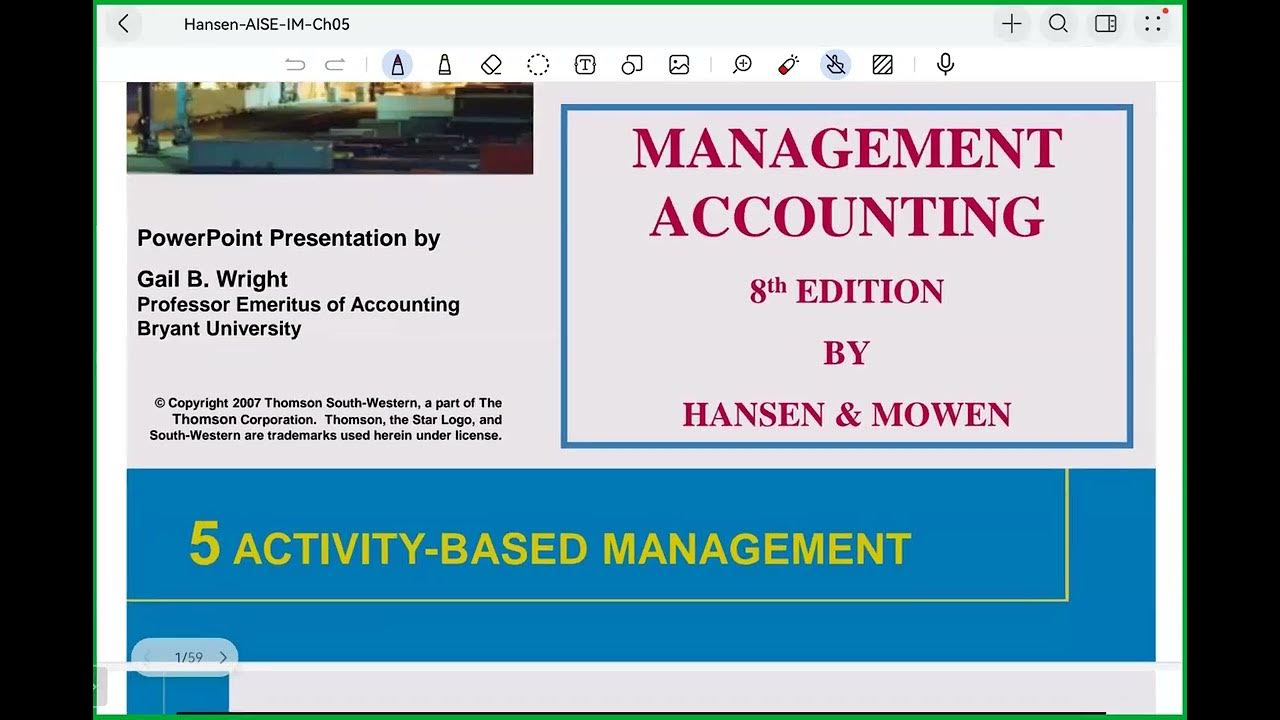The height and width of the screenshot is (720, 1280).
Task: Click the 8th EDITION text
Action: (x=847, y=290)
